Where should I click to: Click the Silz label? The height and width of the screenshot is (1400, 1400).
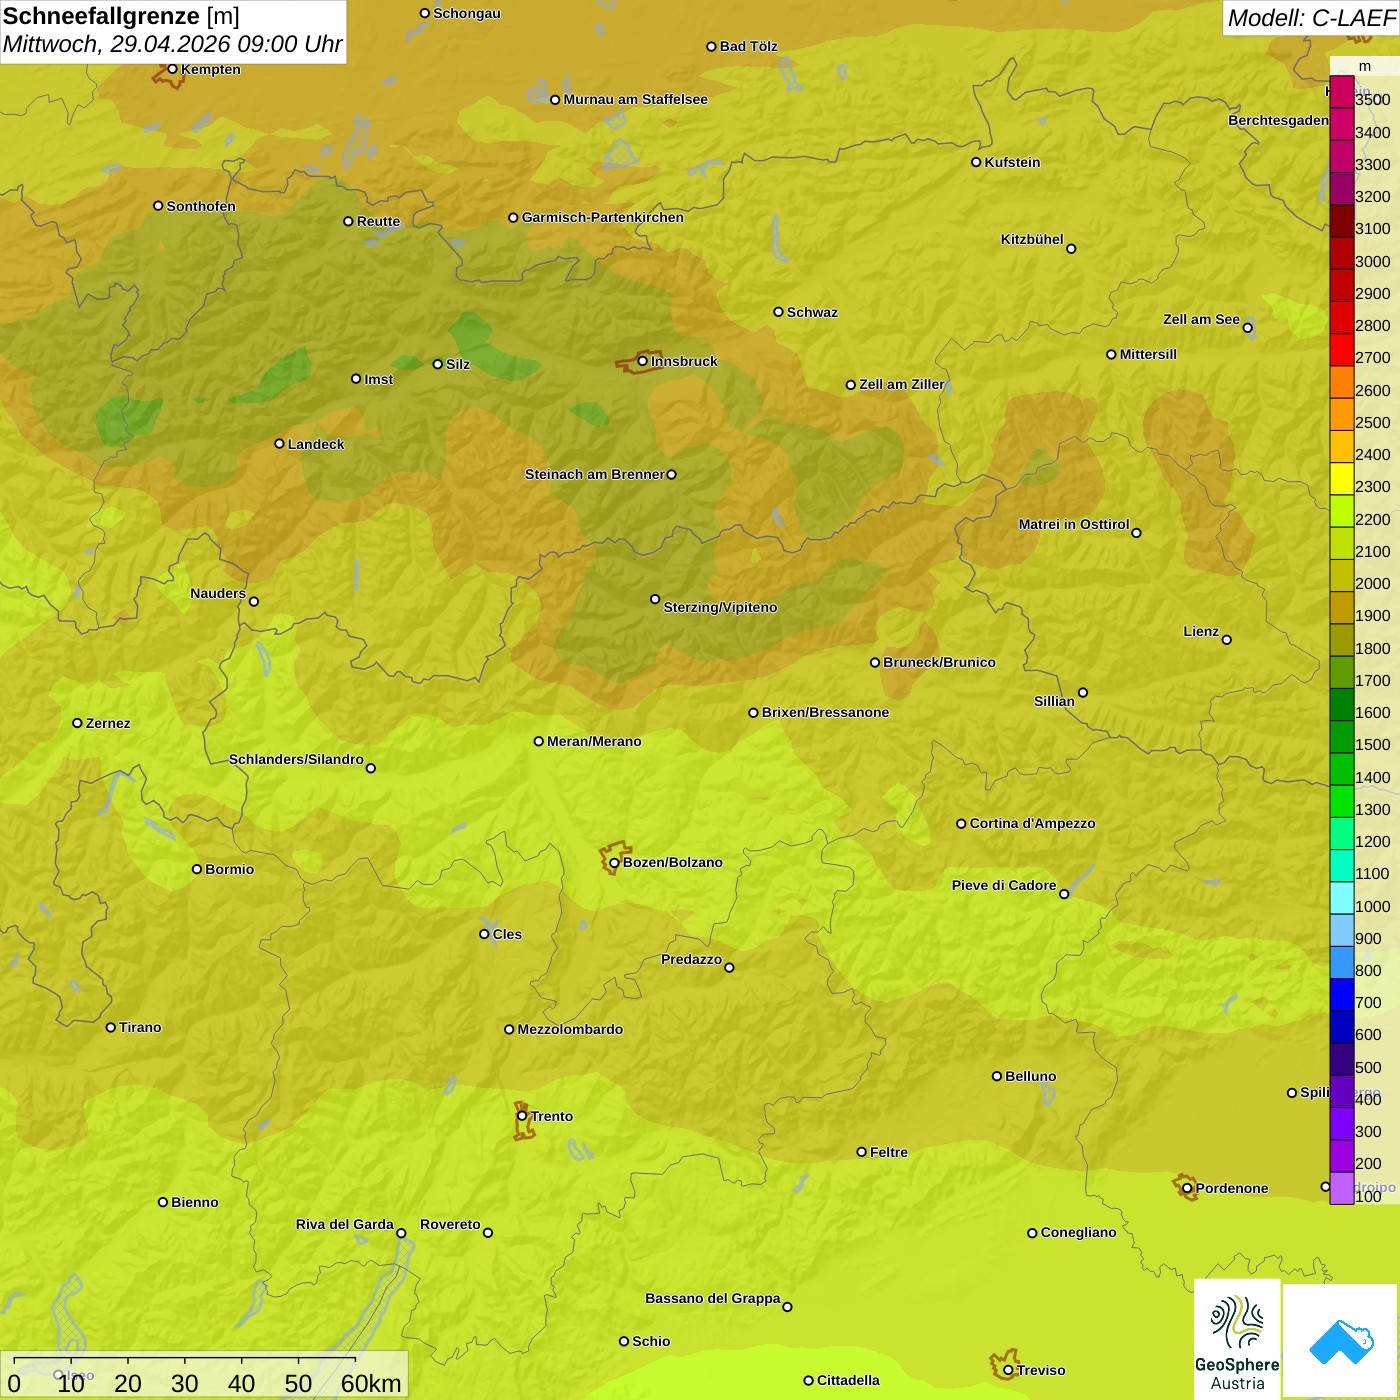tap(458, 364)
